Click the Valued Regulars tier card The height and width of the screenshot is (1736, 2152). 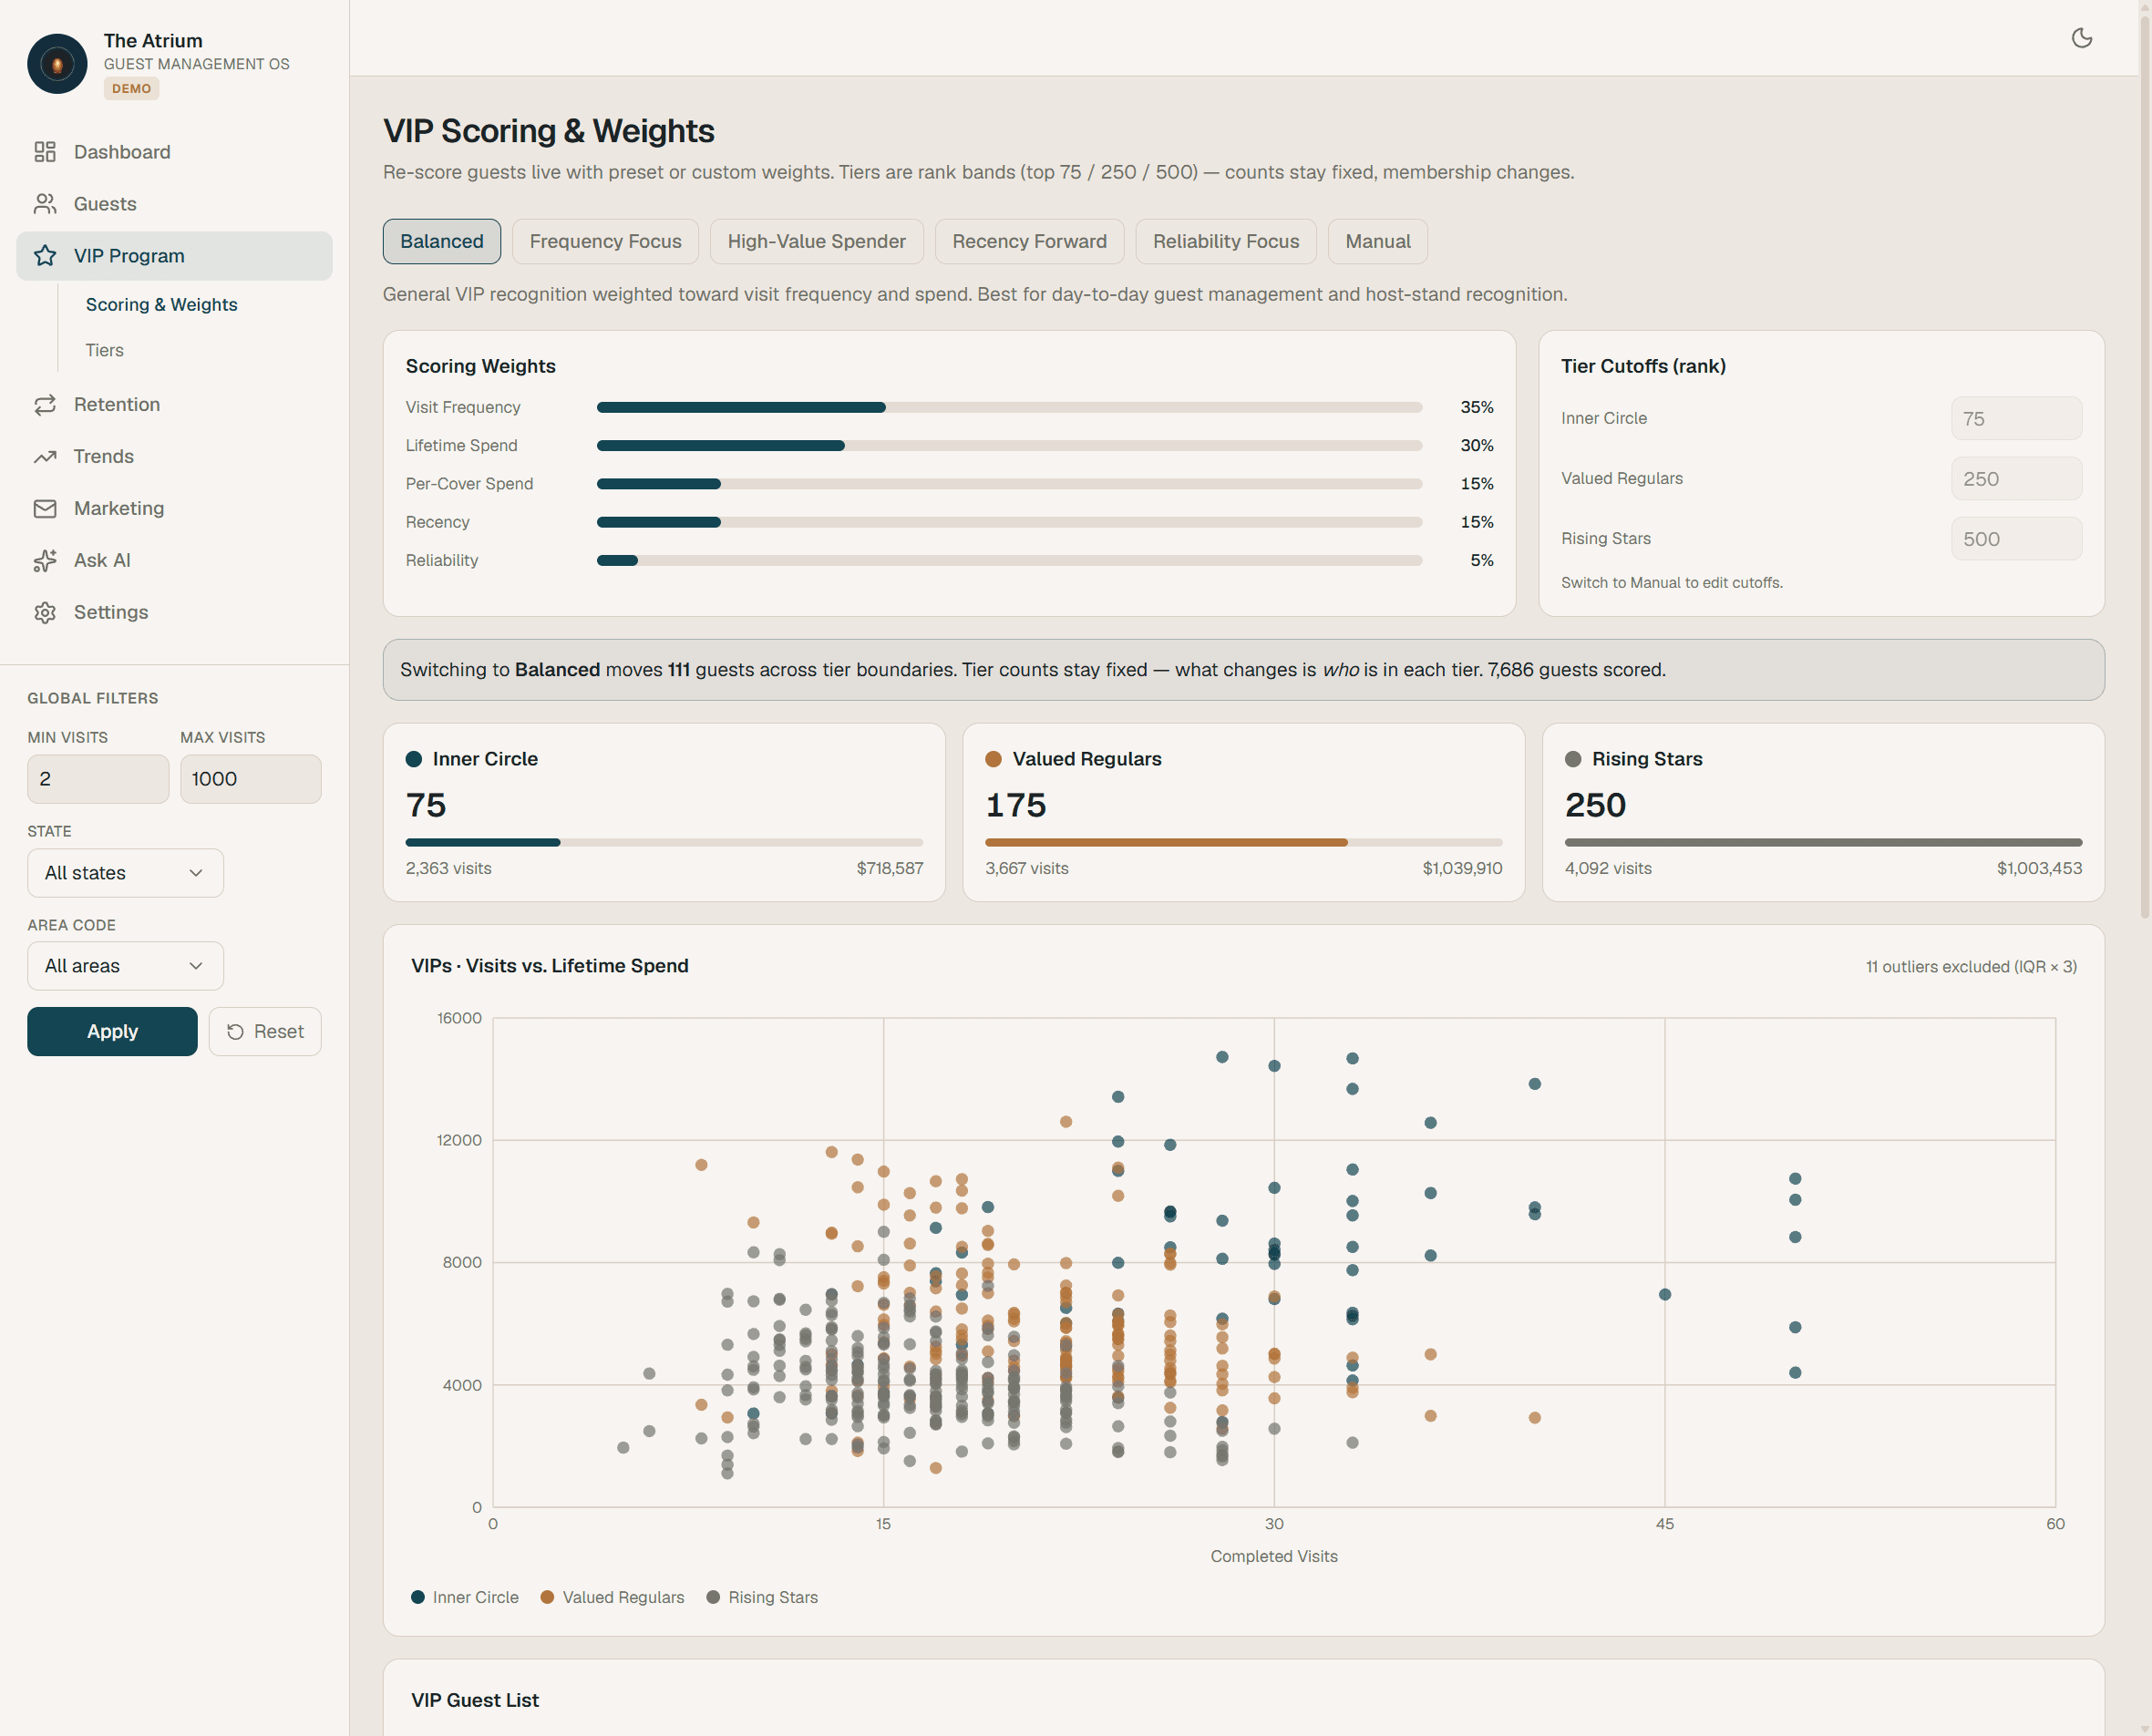[1244, 812]
